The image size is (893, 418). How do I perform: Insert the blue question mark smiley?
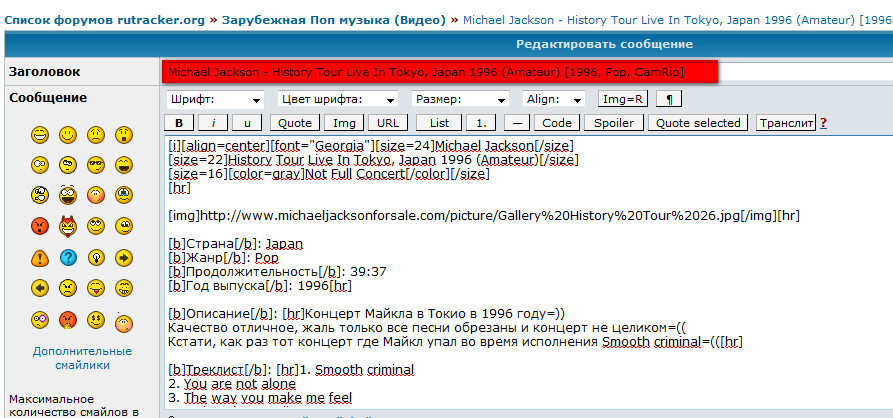(x=68, y=257)
